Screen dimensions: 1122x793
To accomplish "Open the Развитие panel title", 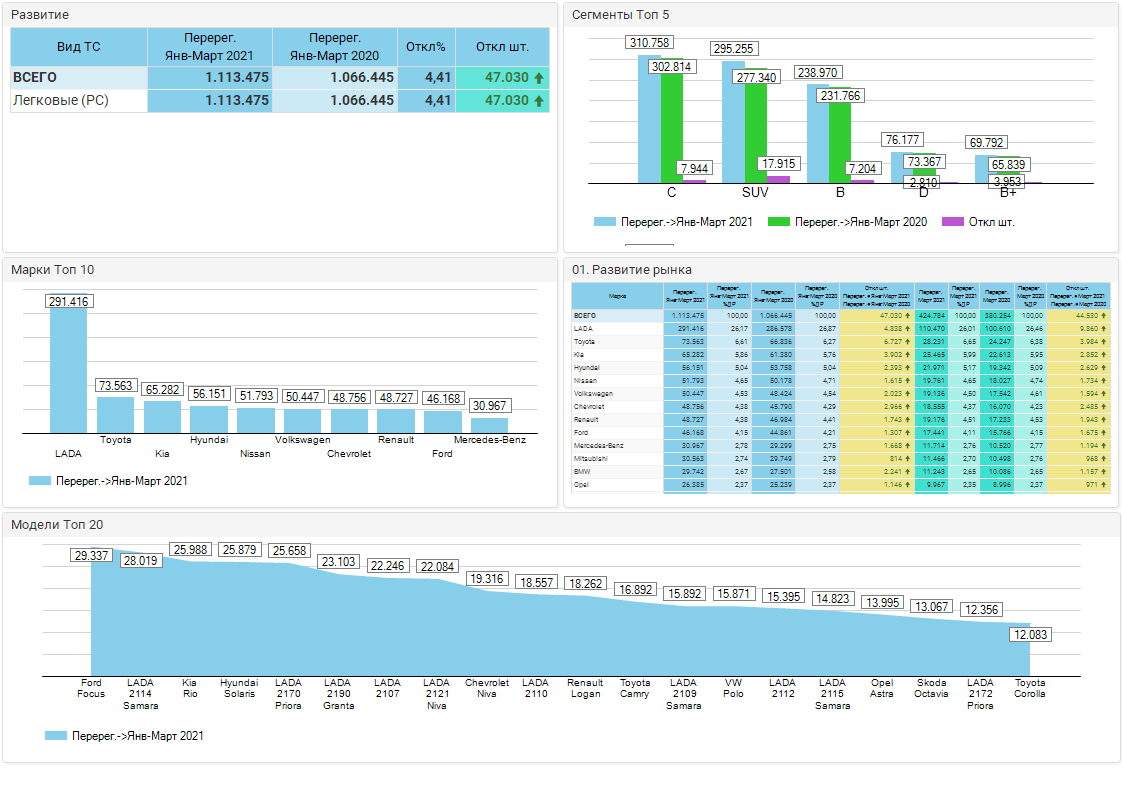I will 40,15.
